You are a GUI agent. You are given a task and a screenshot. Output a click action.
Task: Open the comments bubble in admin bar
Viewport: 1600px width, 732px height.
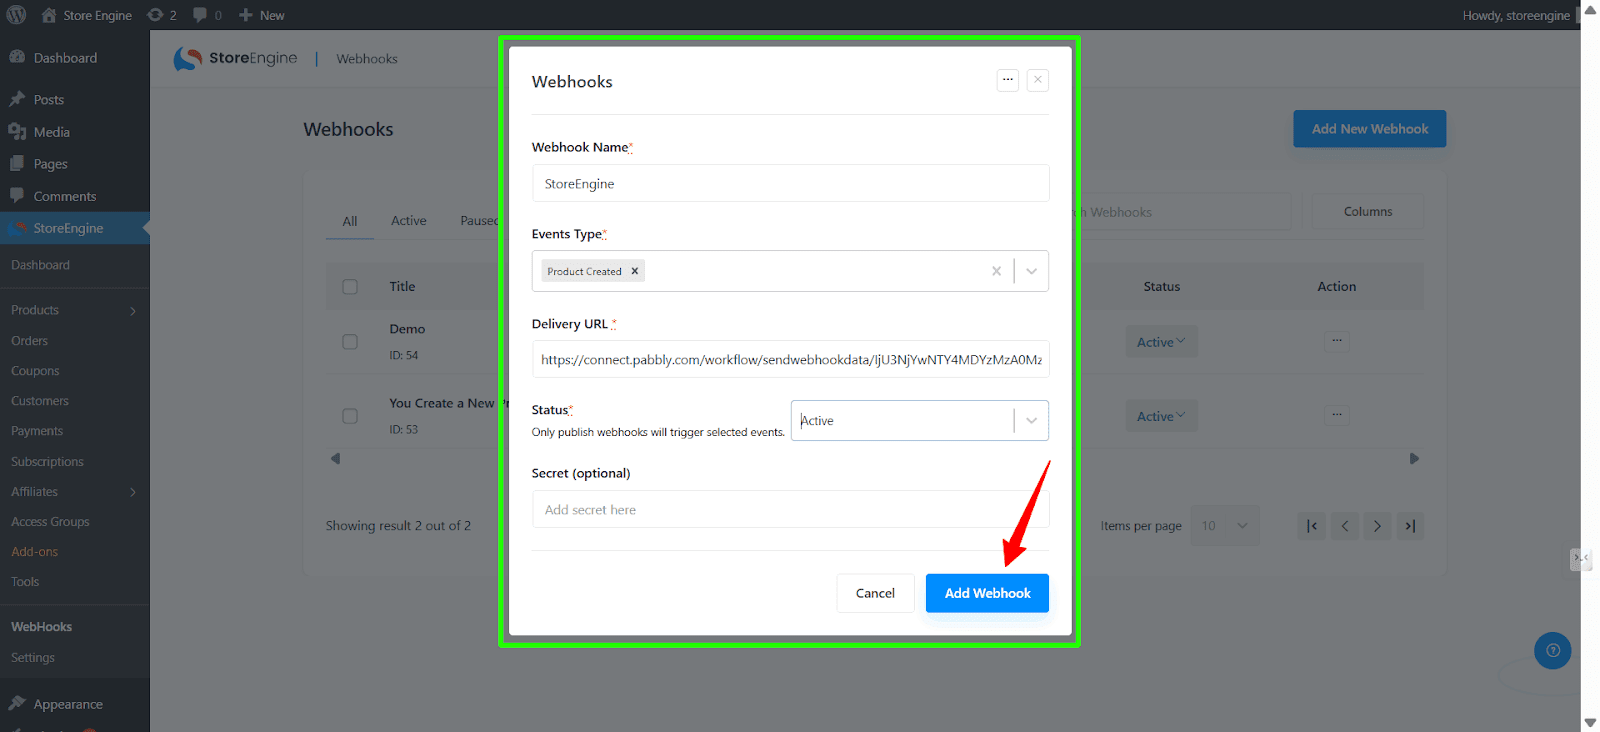tap(208, 15)
